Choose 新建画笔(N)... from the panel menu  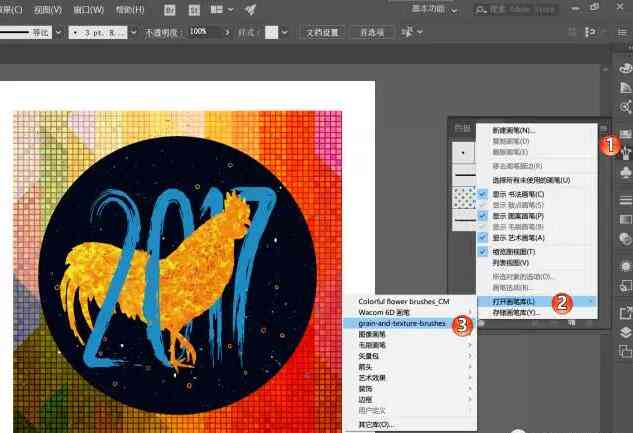tap(537, 130)
